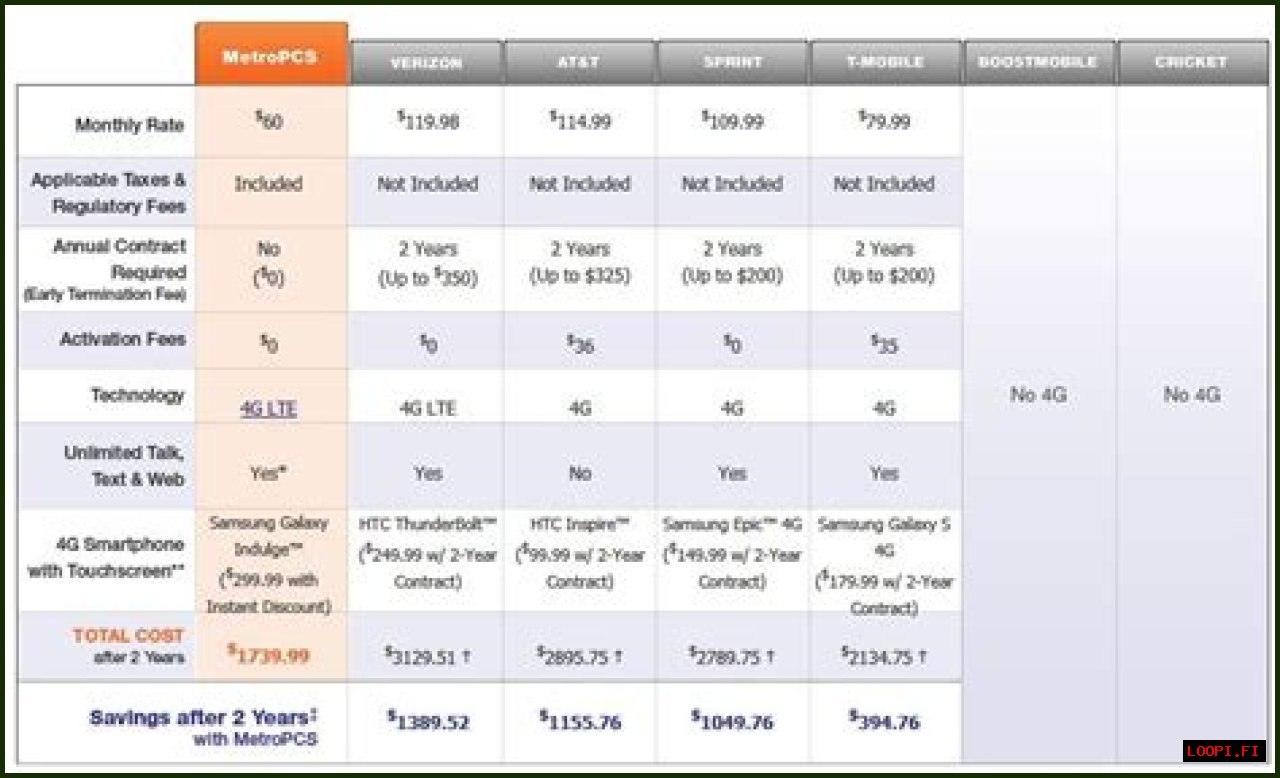Screen dimensions: 1280x778
Task: Click Verizon monthly rate $119.98
Action: click(427, 122)
